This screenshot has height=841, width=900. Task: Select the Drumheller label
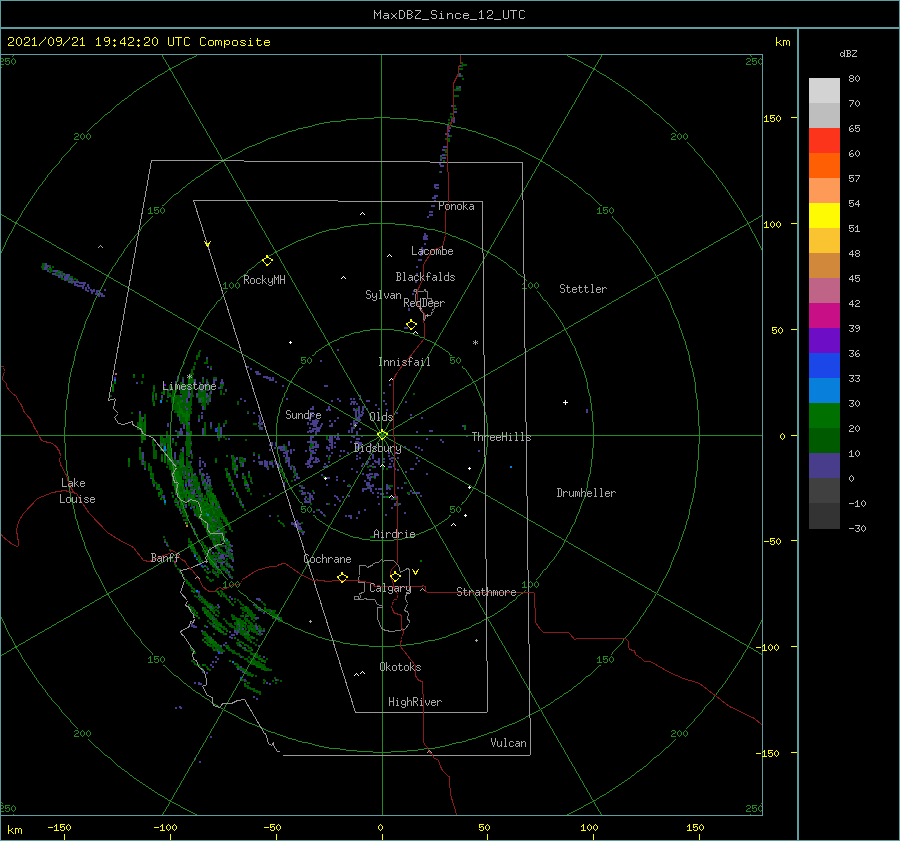[586, 493]
